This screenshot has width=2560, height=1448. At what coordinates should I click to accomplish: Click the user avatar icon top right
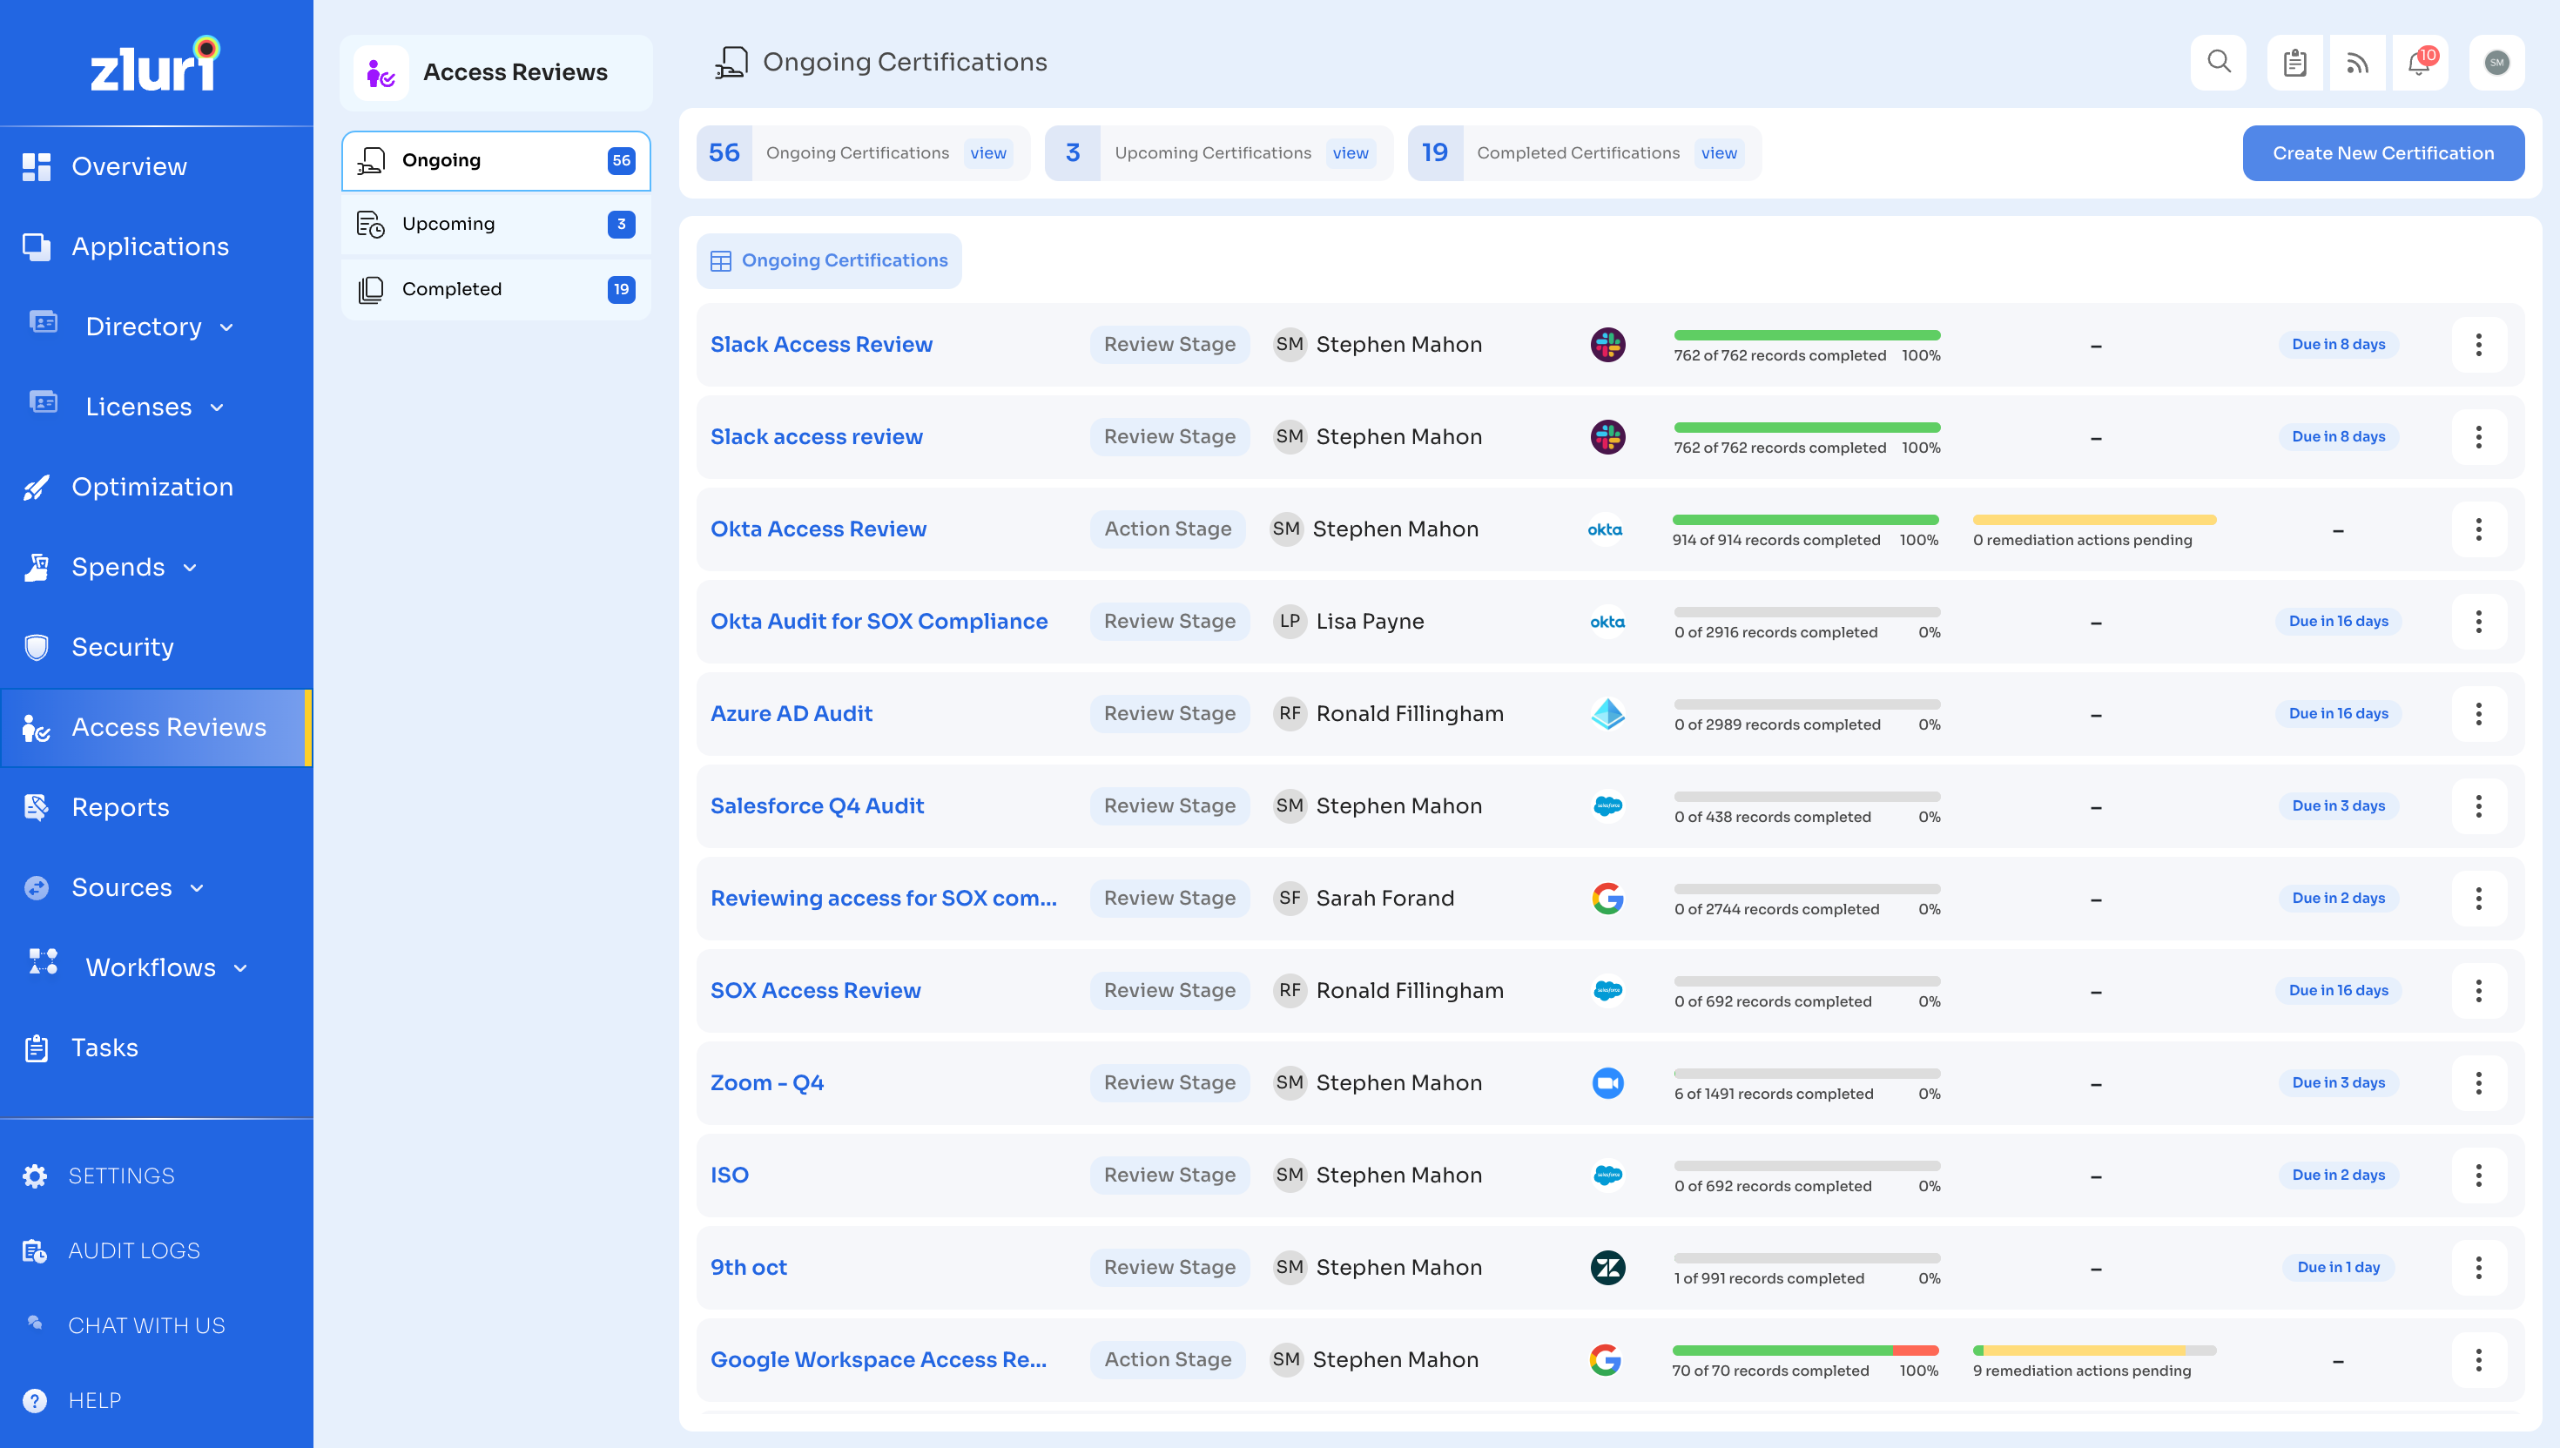click(x=2496, y=62)
